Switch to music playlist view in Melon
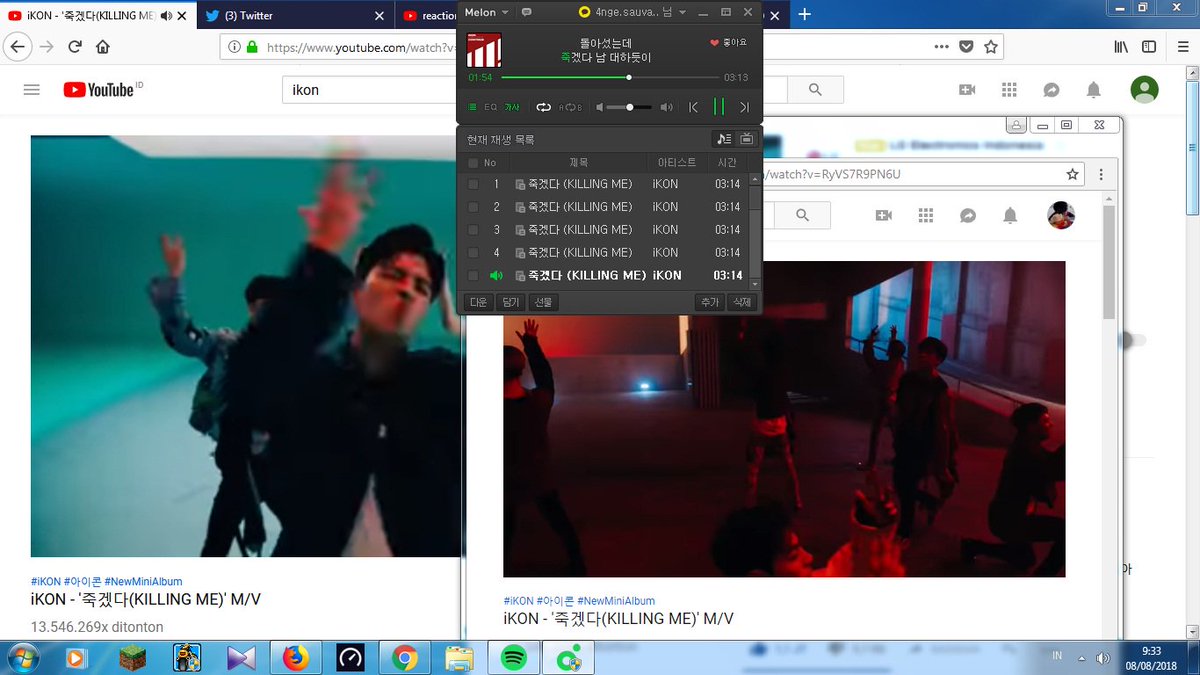Image resolution: width=1200 pixels, height=675 pixels. pos(724,139)
